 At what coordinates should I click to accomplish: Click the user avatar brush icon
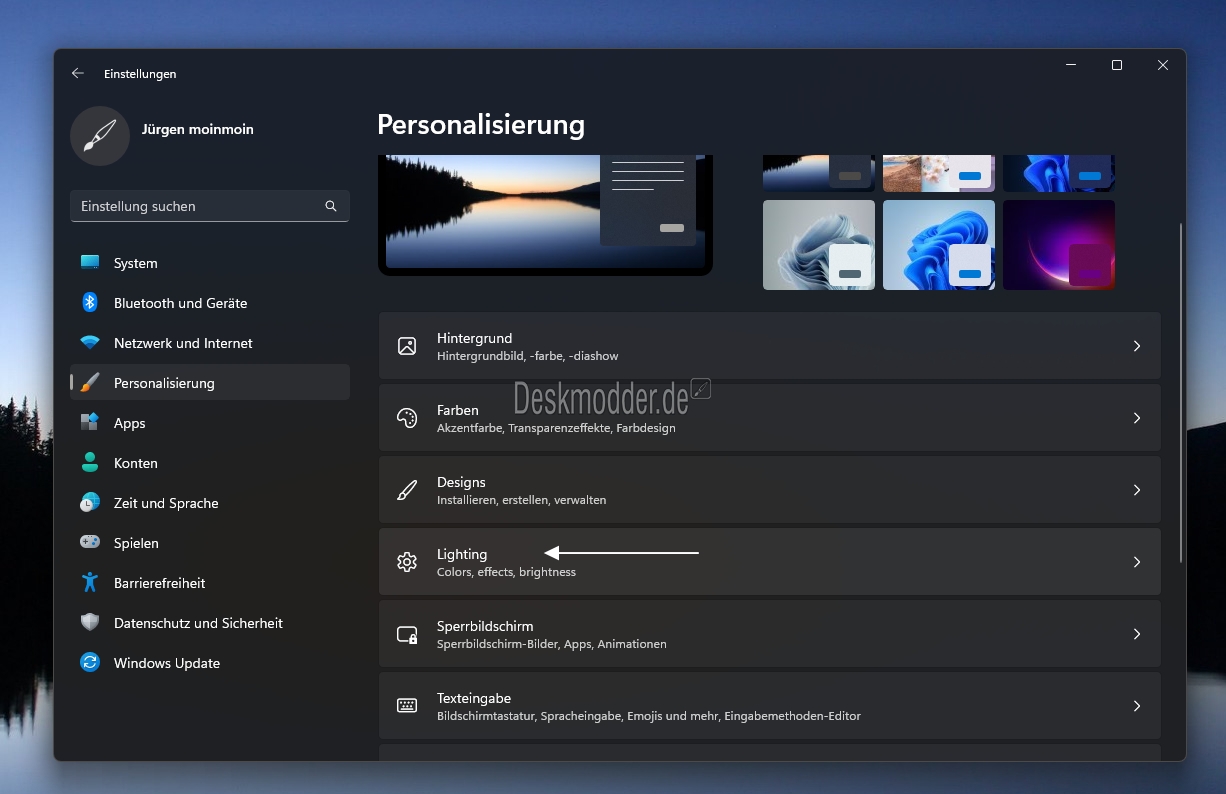100,135
